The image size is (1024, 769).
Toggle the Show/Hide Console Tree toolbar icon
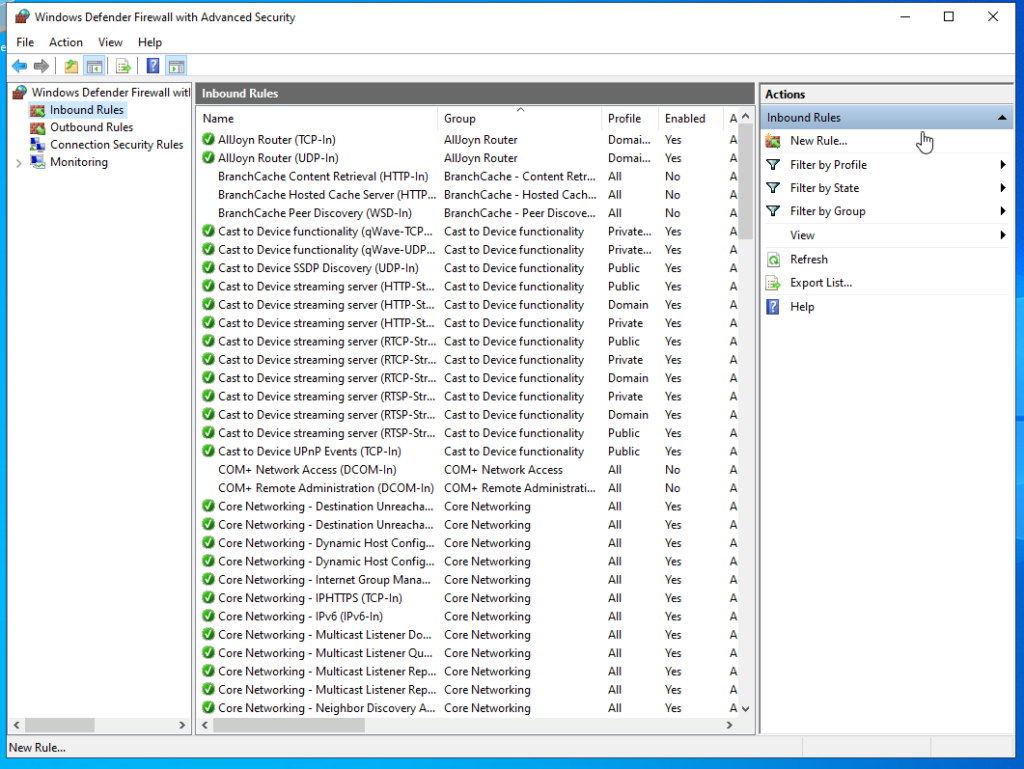coord(95,66)
